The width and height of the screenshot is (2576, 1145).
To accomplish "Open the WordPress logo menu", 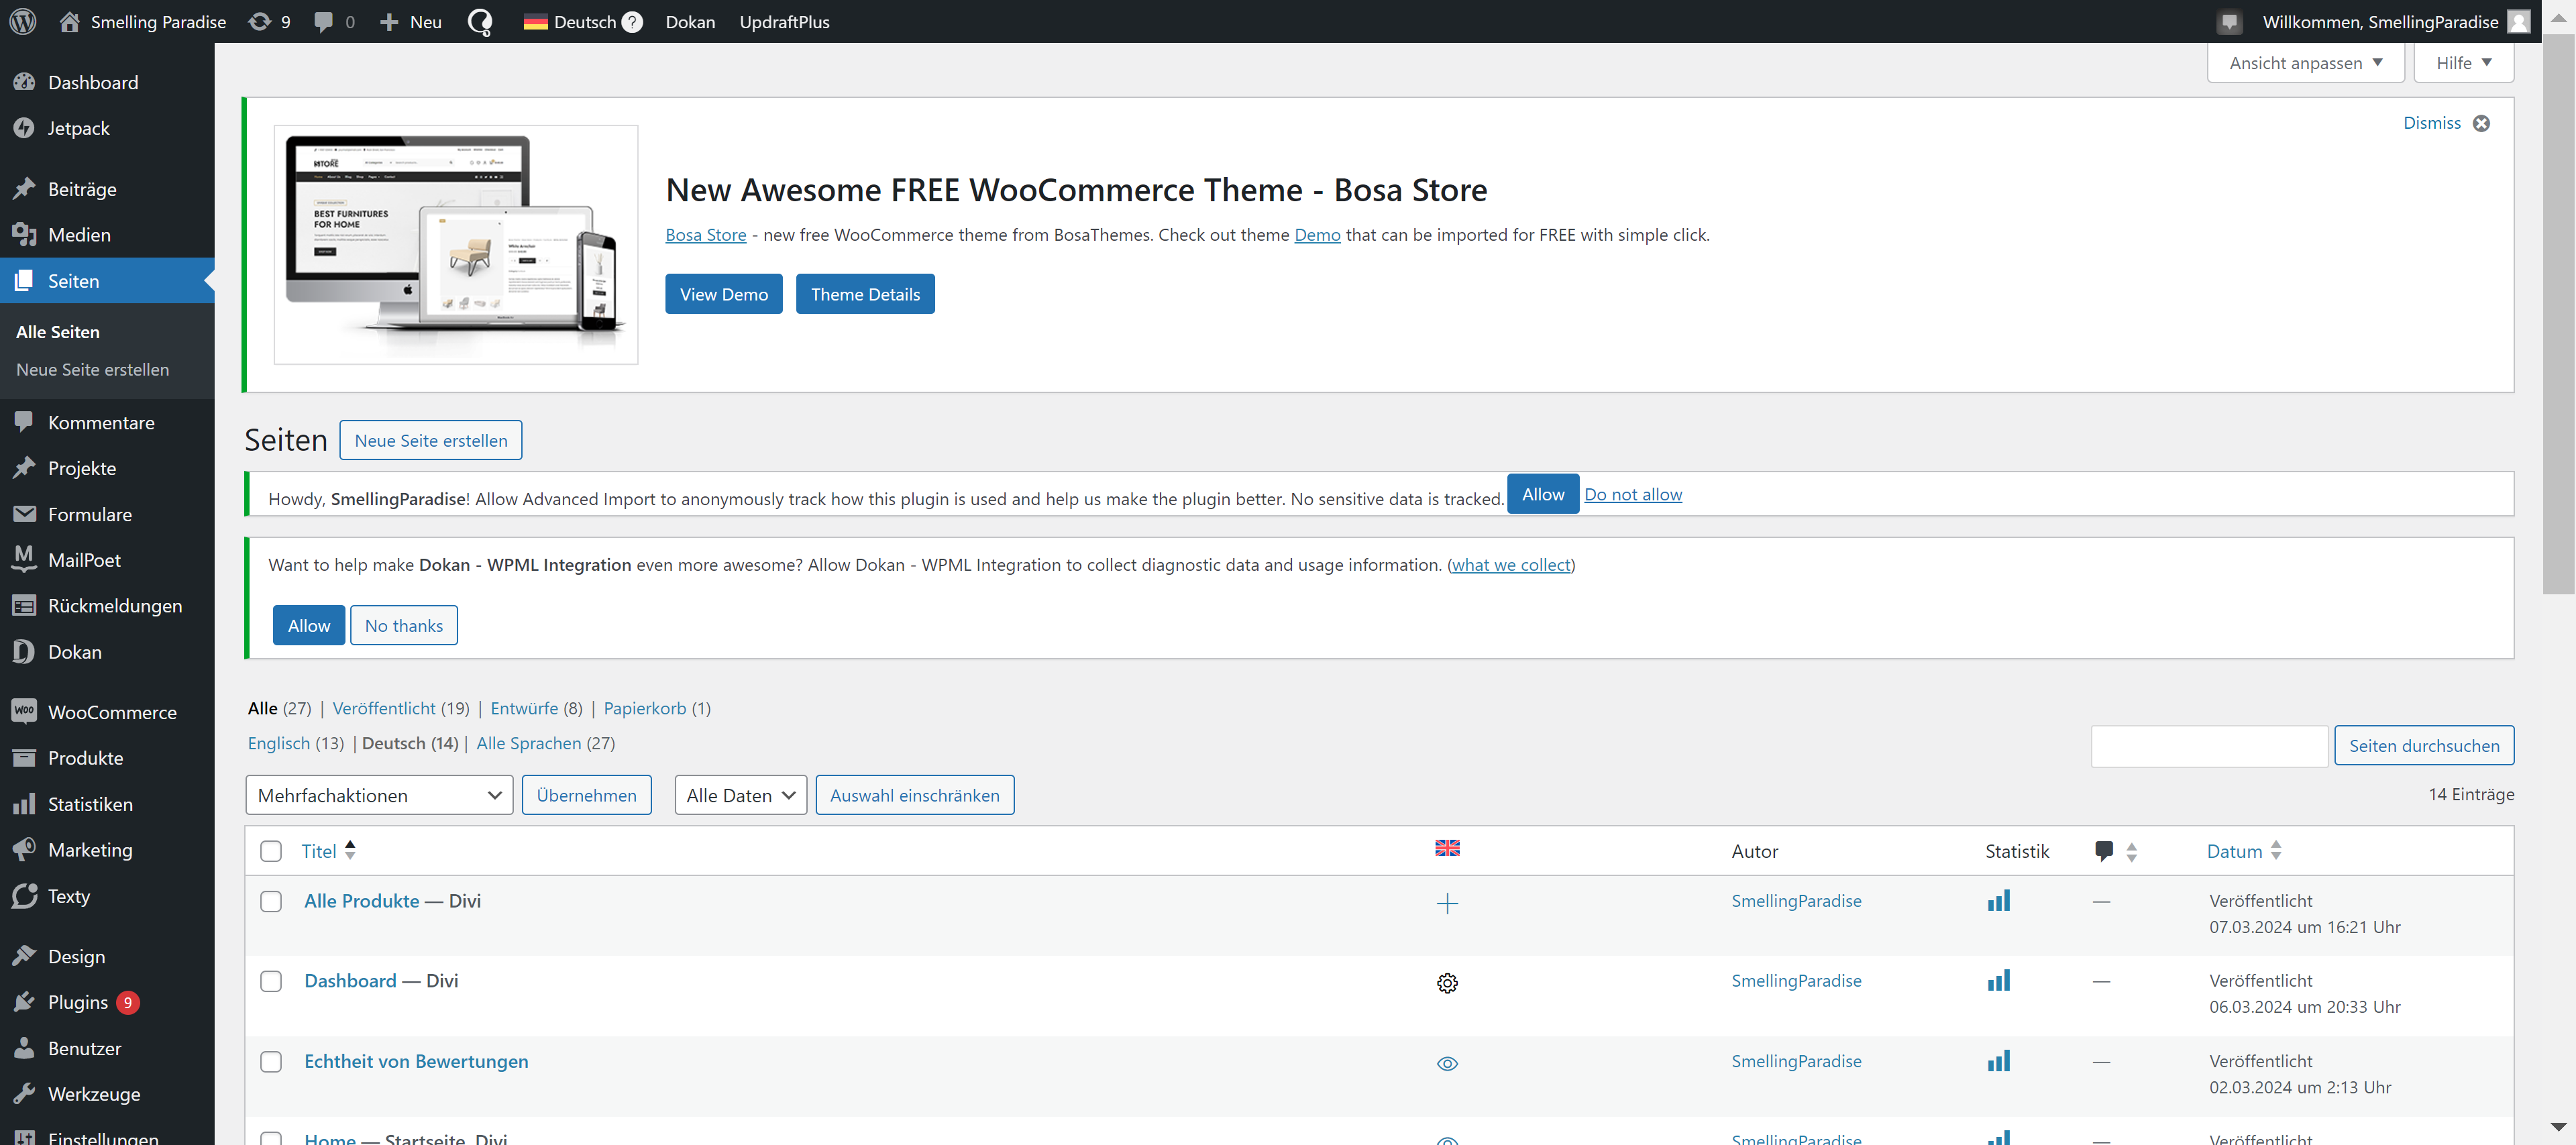I will [23, 21].
